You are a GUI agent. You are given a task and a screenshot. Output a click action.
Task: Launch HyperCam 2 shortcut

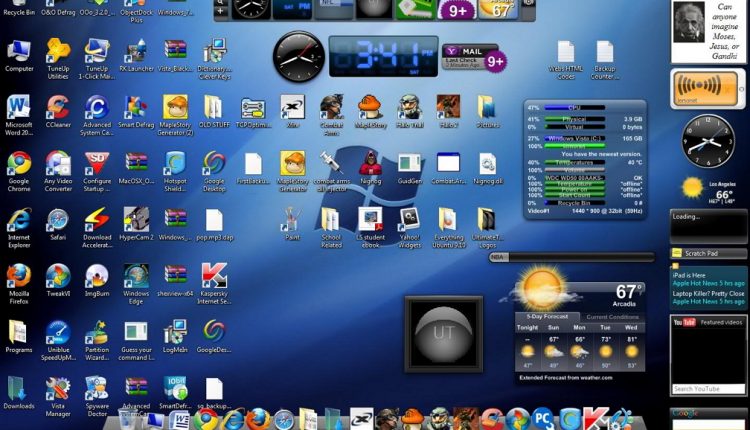click(136, 223)
